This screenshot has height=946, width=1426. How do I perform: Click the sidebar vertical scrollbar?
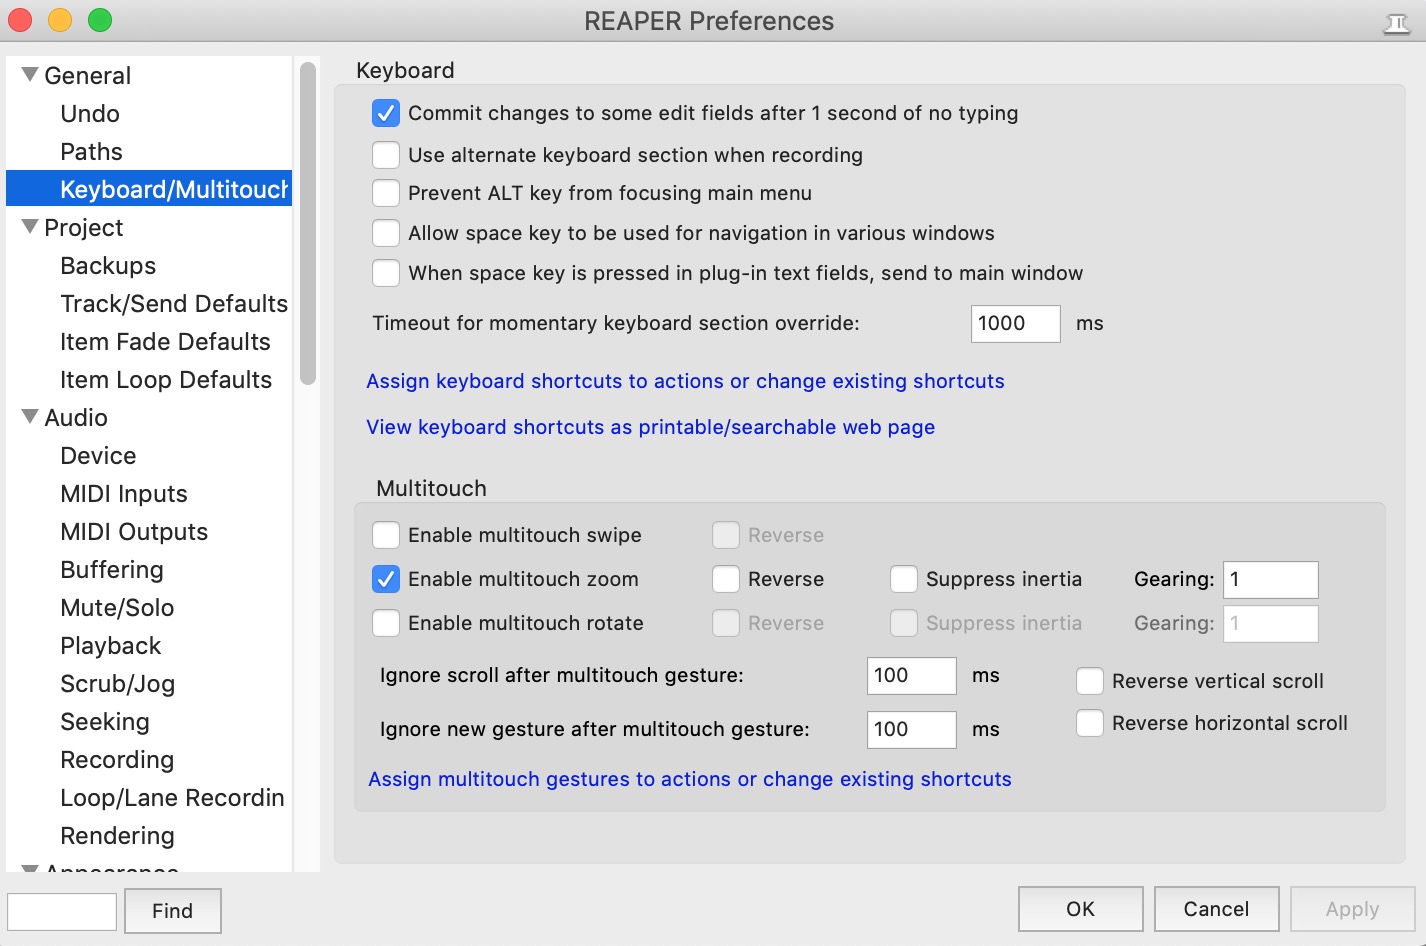coord(308,224)
